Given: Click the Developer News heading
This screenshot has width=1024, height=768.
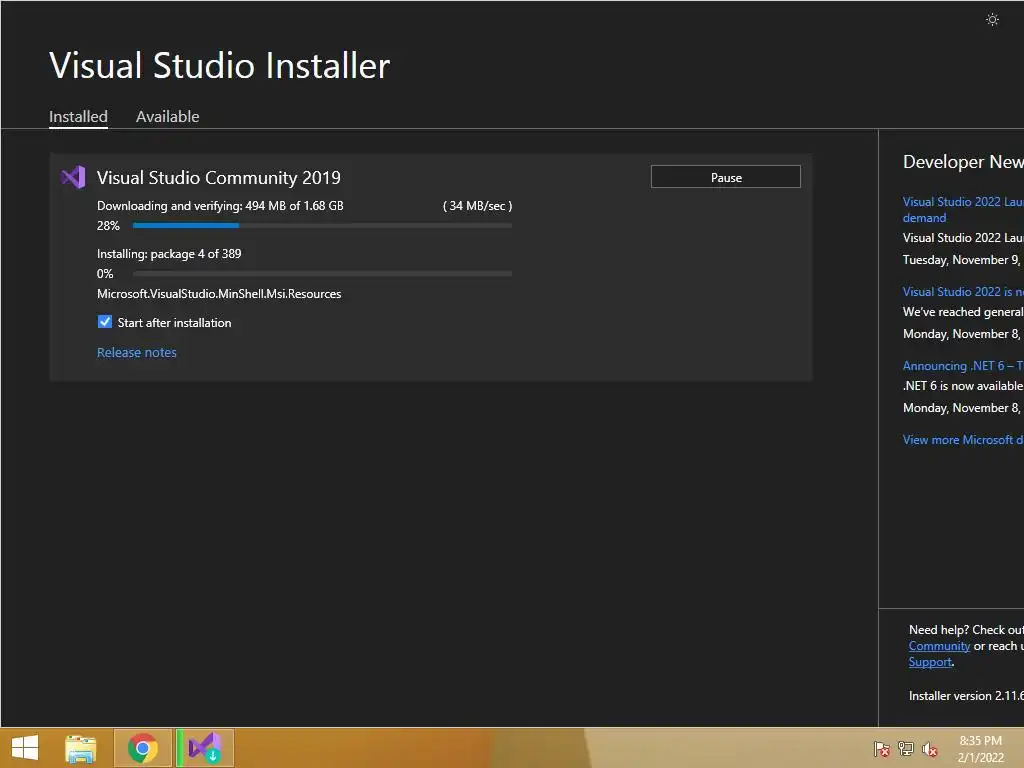Looking at the screenshot, I should point(963,161).
